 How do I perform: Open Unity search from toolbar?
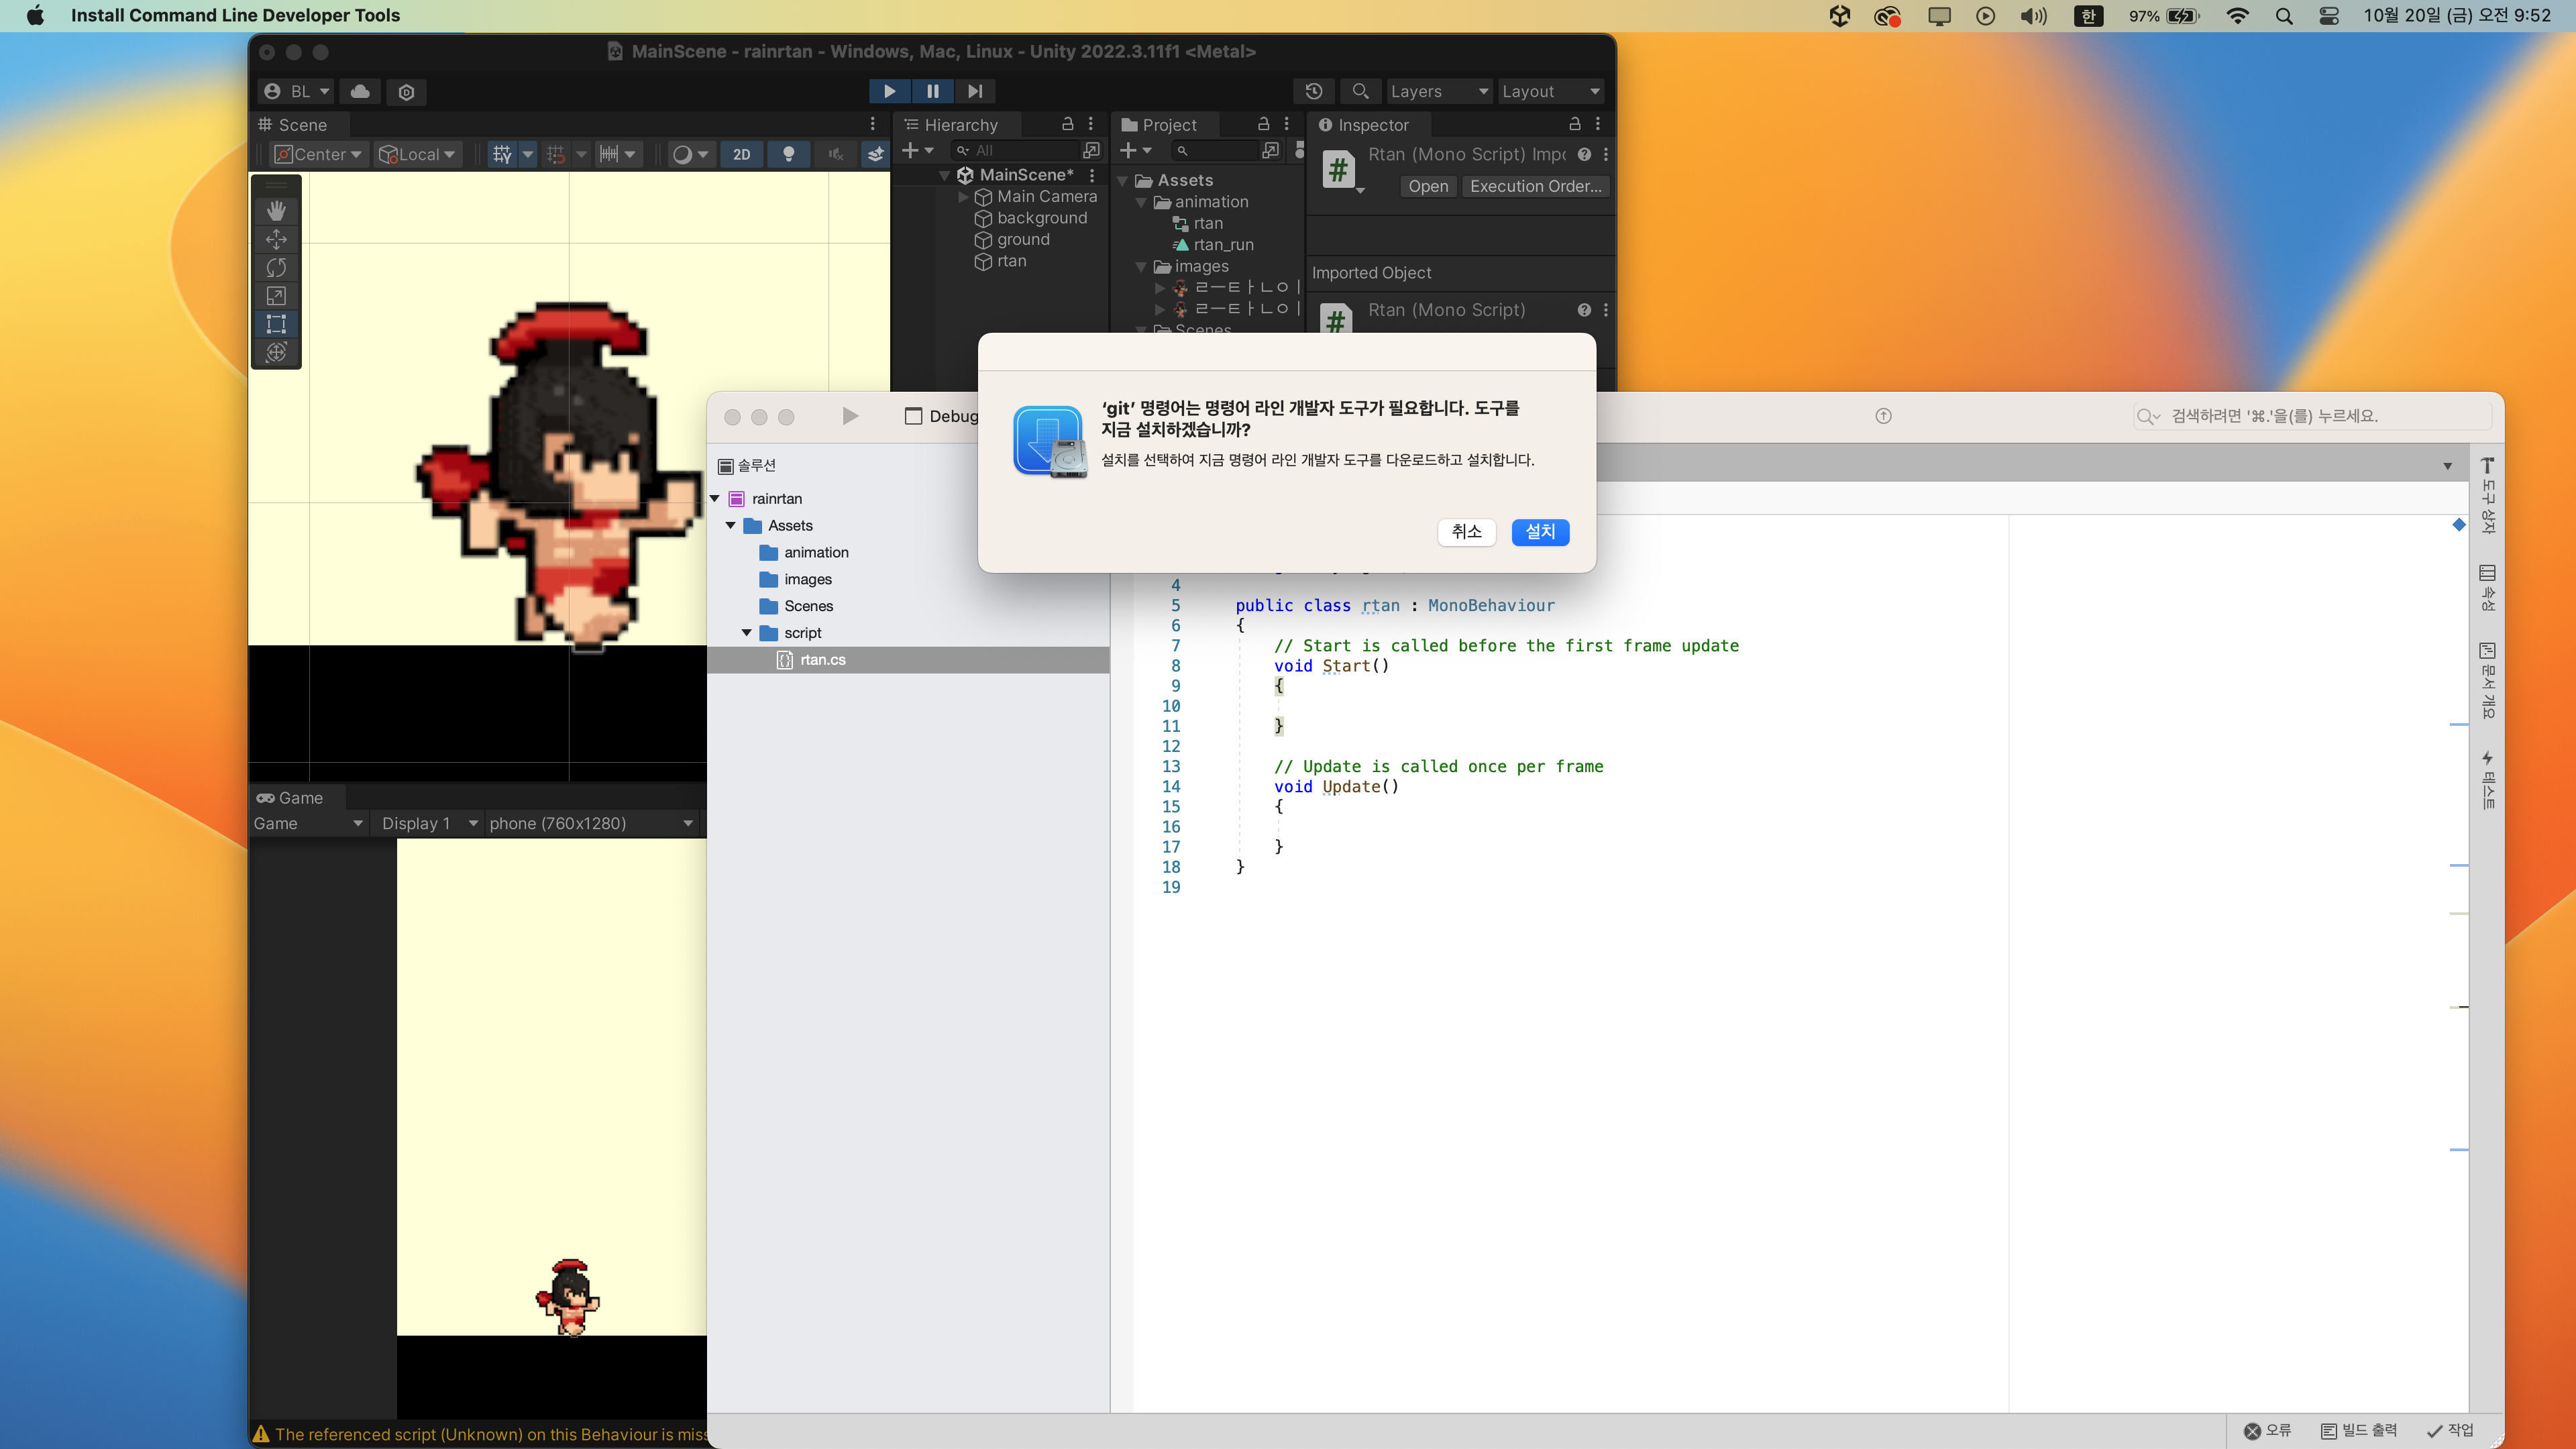point(1360,91)
